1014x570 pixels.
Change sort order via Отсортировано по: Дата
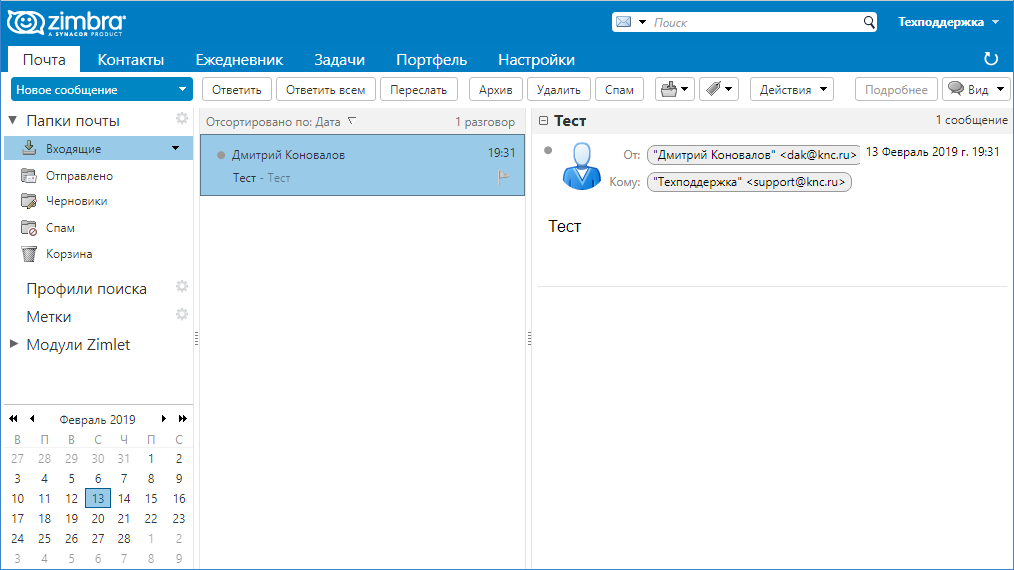click(281, 122)
